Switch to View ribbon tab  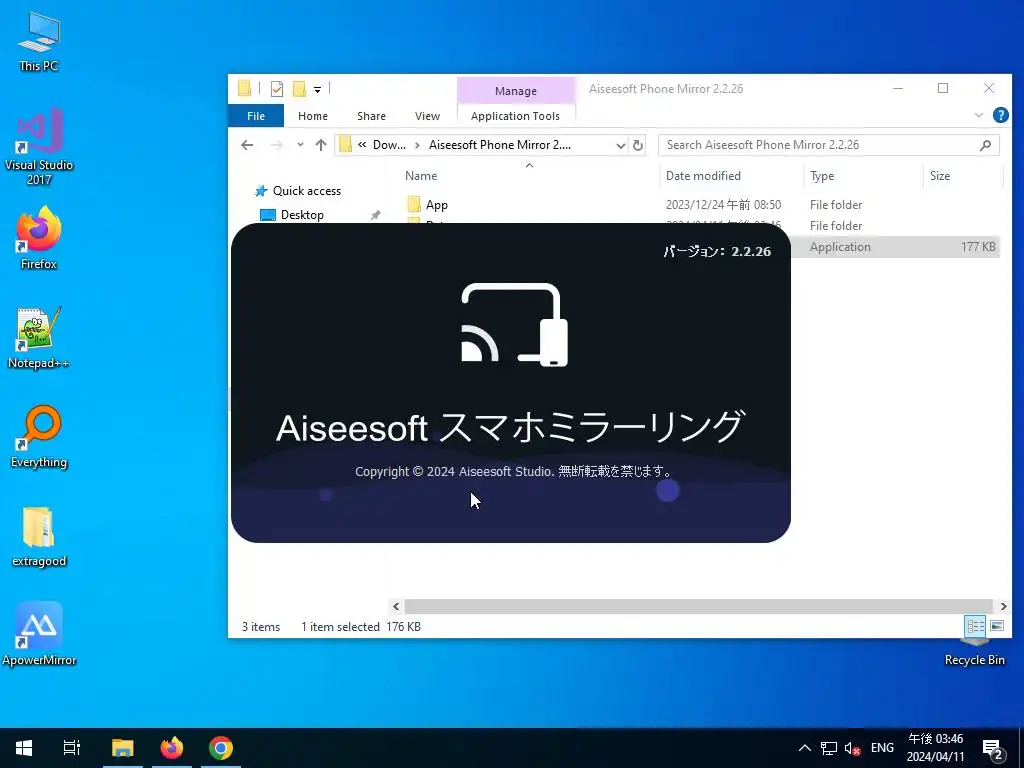coord(427,116)
